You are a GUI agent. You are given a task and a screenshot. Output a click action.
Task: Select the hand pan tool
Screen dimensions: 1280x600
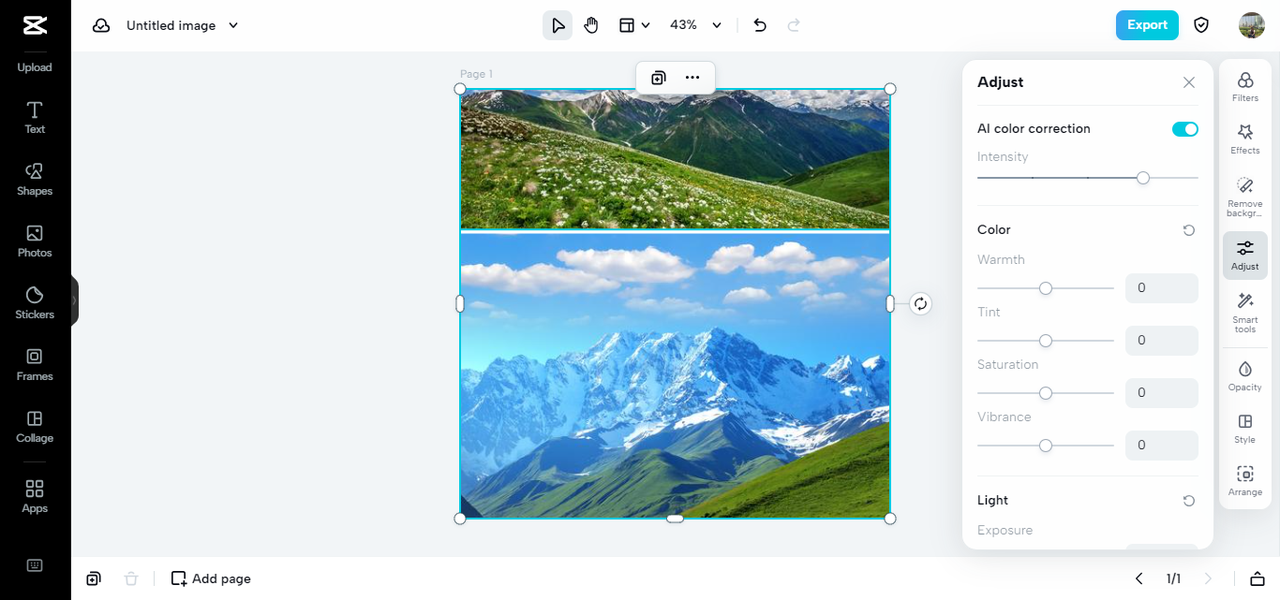(x=591, y=25)
